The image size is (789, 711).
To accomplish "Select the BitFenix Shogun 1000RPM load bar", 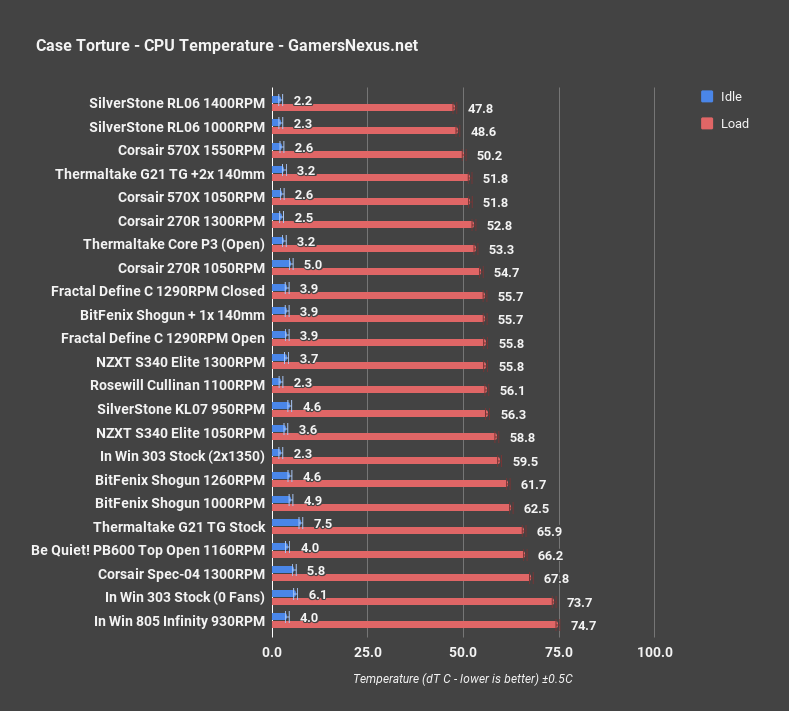I will click(391, 507).
